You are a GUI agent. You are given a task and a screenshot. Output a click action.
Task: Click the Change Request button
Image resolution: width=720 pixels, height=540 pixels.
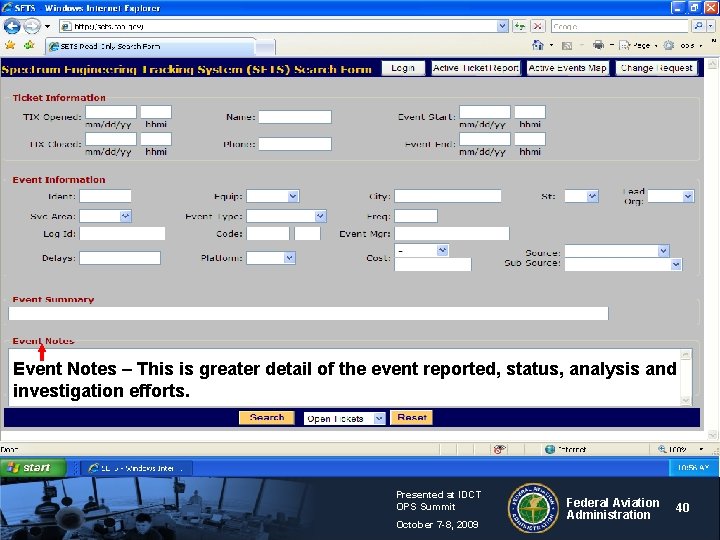(x=656, y=68)
